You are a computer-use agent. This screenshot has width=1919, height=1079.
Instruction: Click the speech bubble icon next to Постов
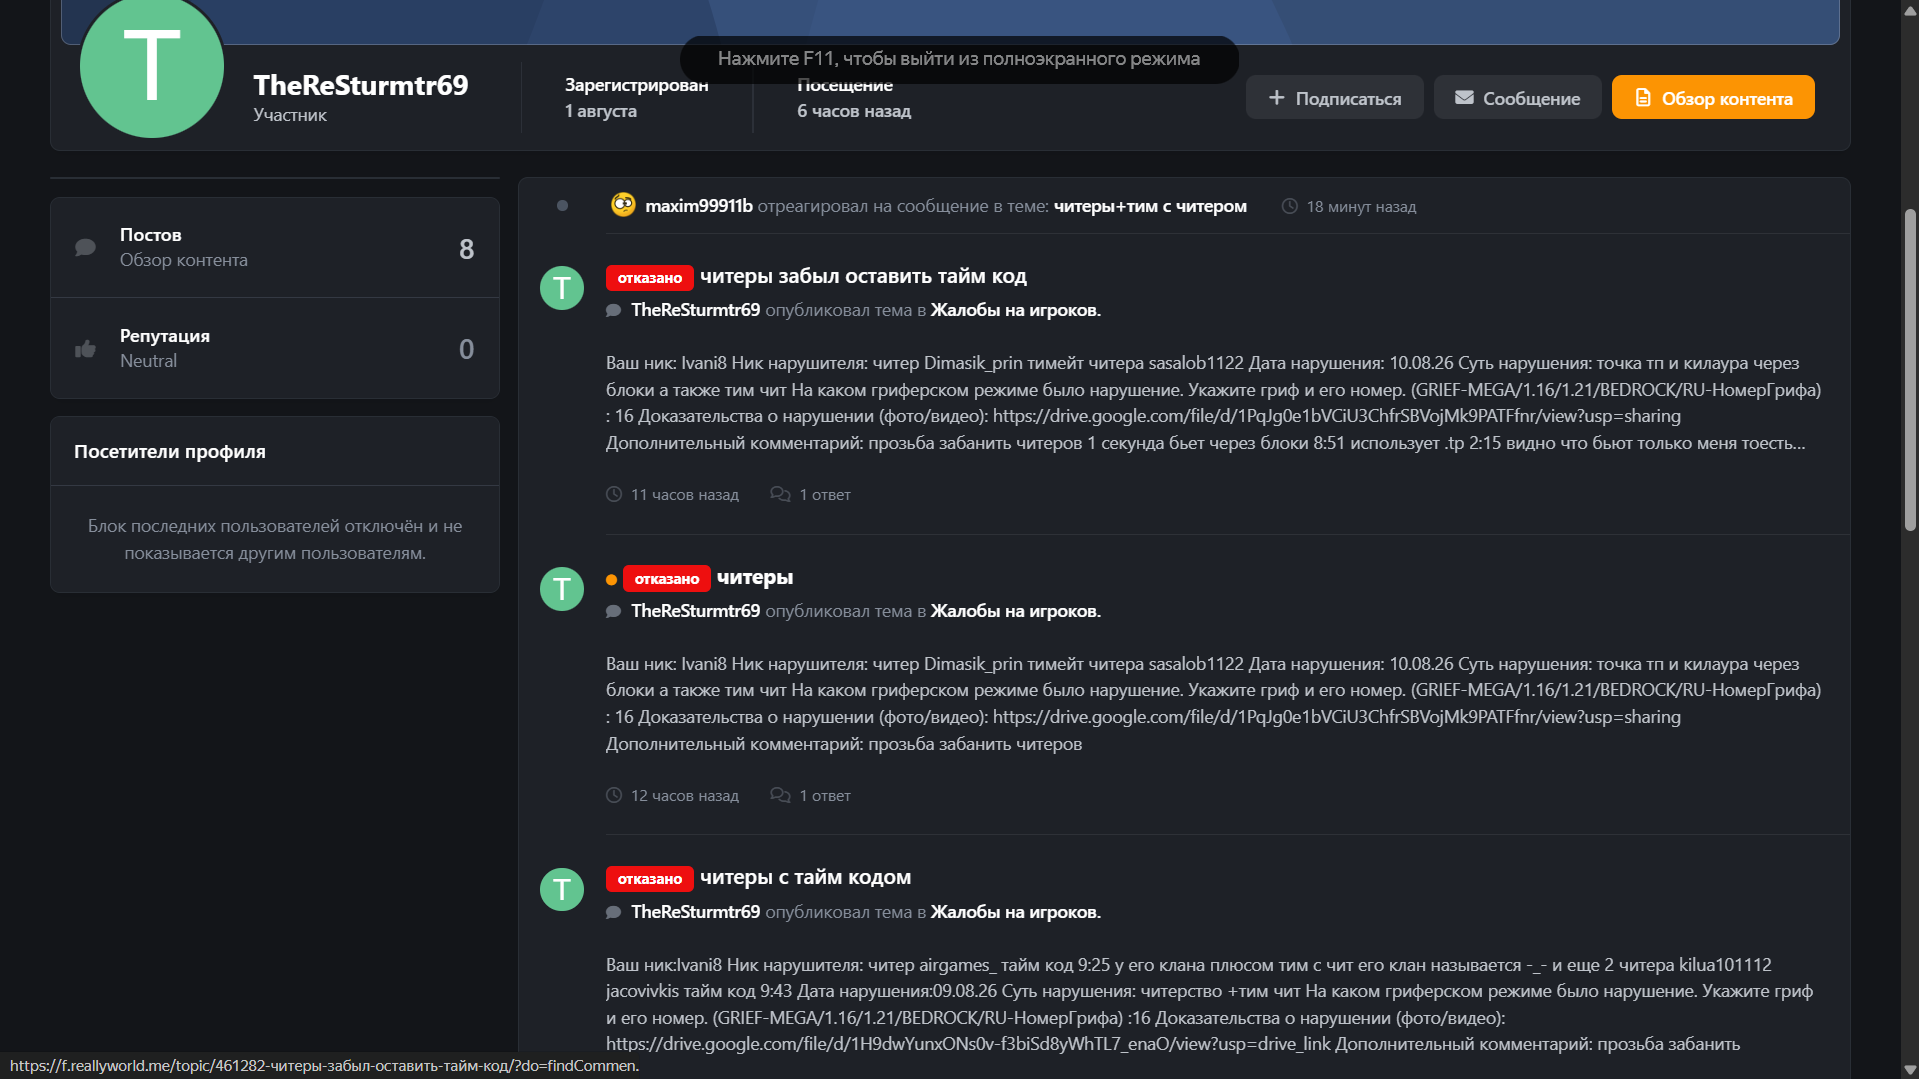point(86,247)
